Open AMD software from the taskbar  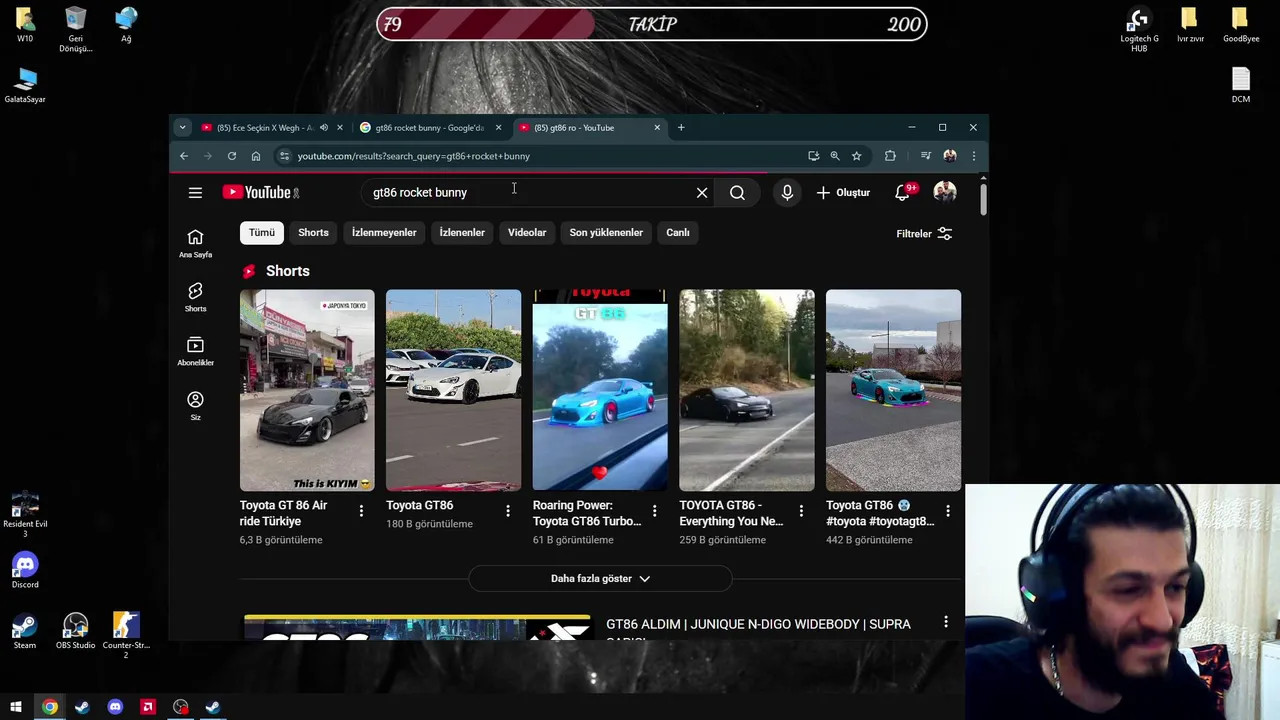(x=148, y=707)
